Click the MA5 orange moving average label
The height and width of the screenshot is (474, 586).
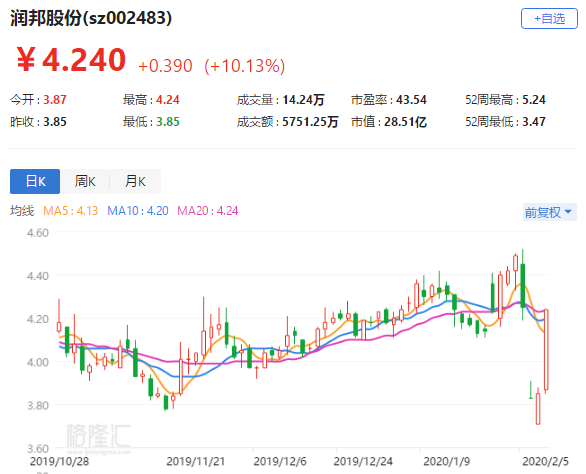click(x=70, y=211)
